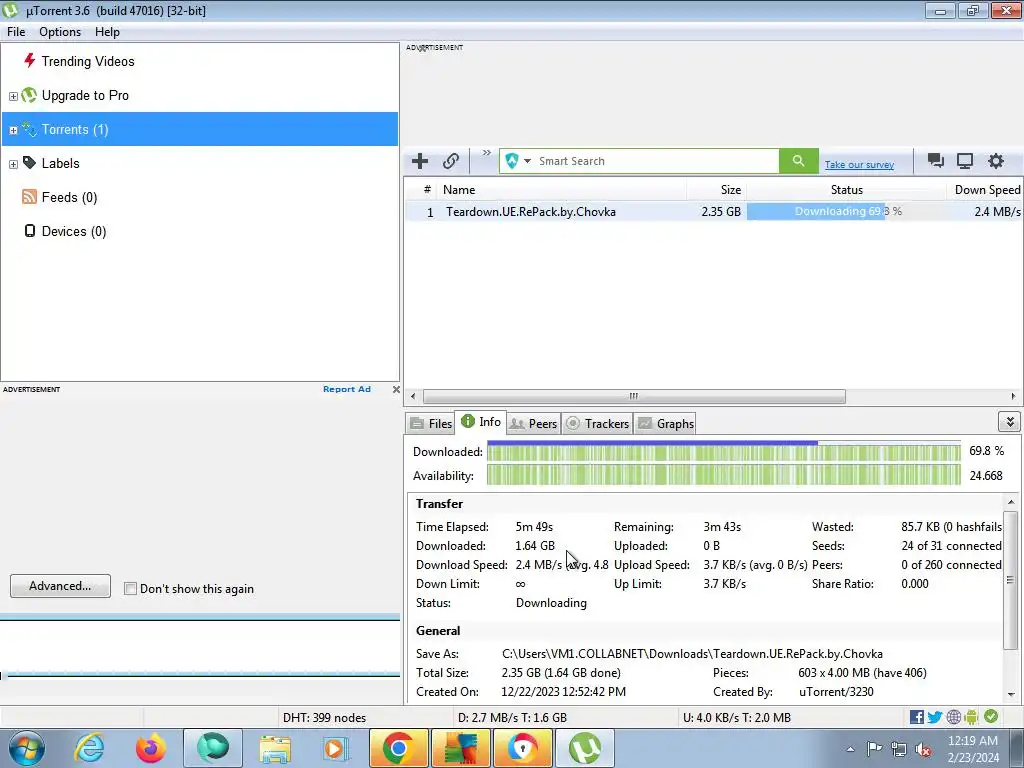Switch to the Graphs tab

point(665,423)
